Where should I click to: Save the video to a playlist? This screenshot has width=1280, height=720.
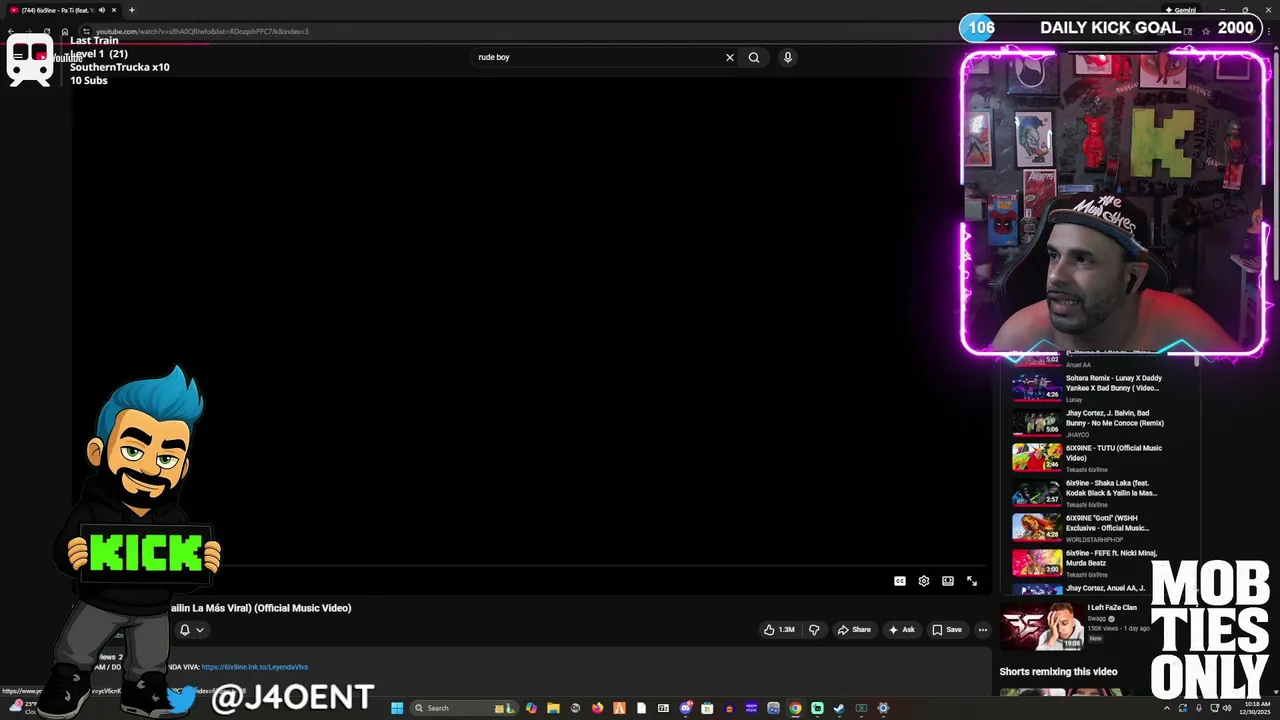pyautogui.click(x=947, y=630)
